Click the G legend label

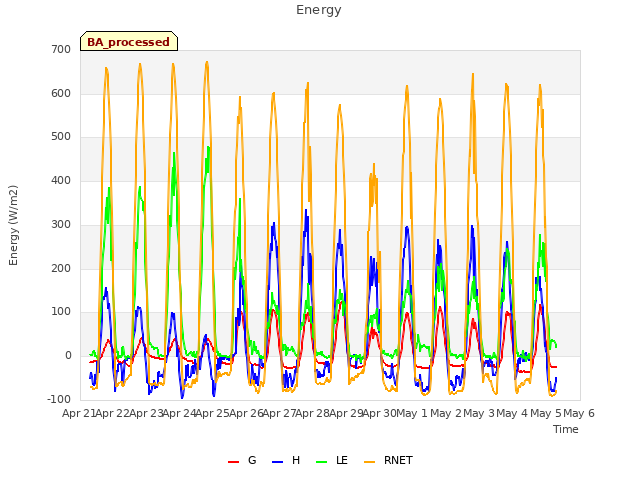252,460
